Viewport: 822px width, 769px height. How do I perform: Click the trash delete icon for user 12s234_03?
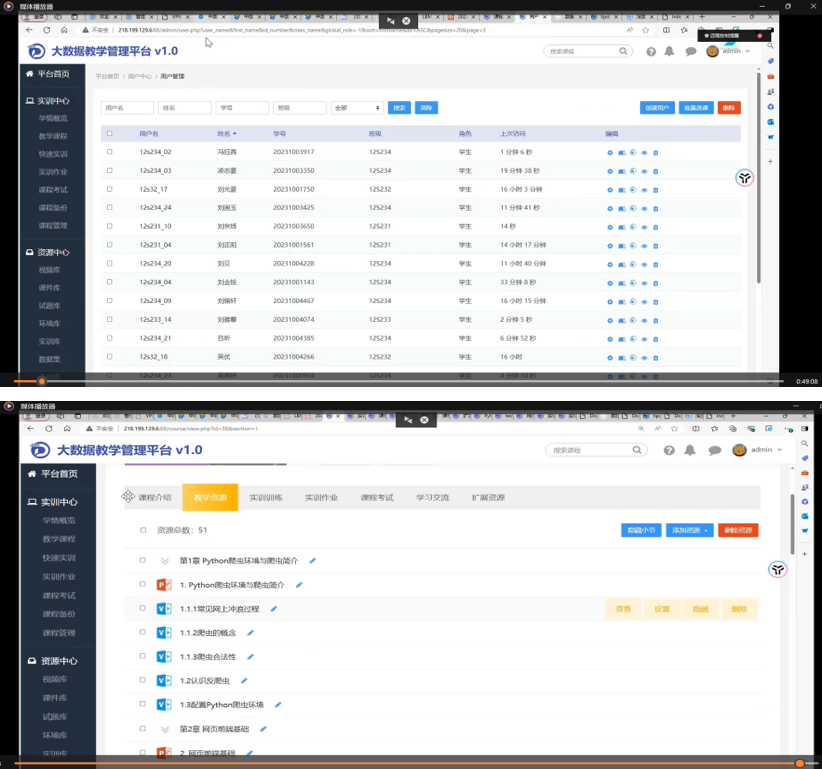(x=656, y=171)
